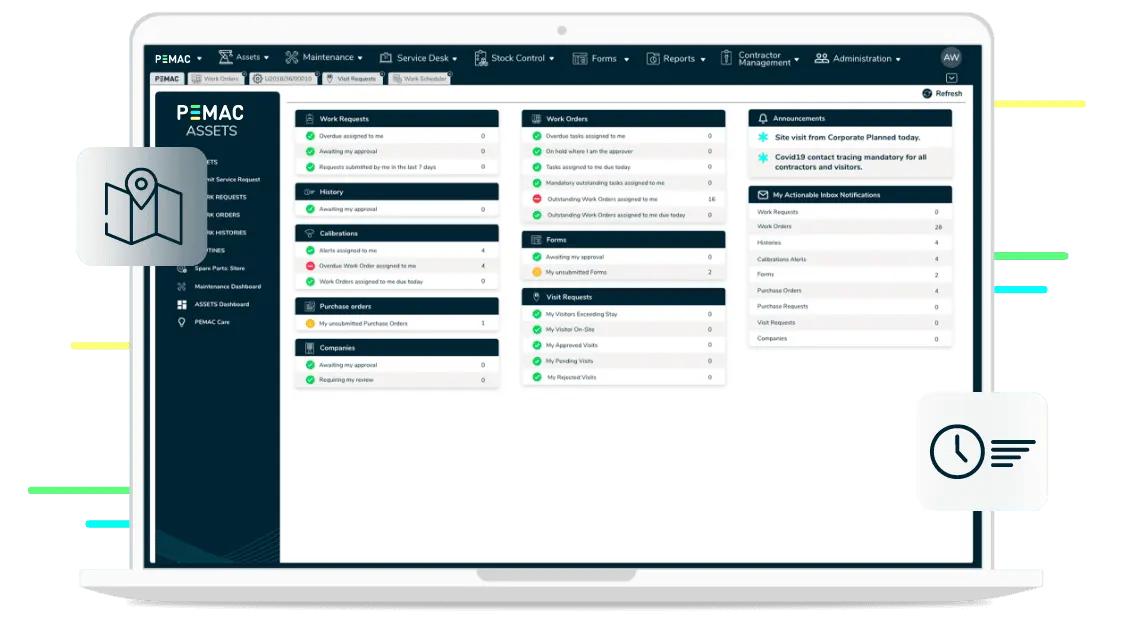Switch to the PEMAC home tab
Image resolution: width=1136 pixels, height=630 pixels.
167,79
